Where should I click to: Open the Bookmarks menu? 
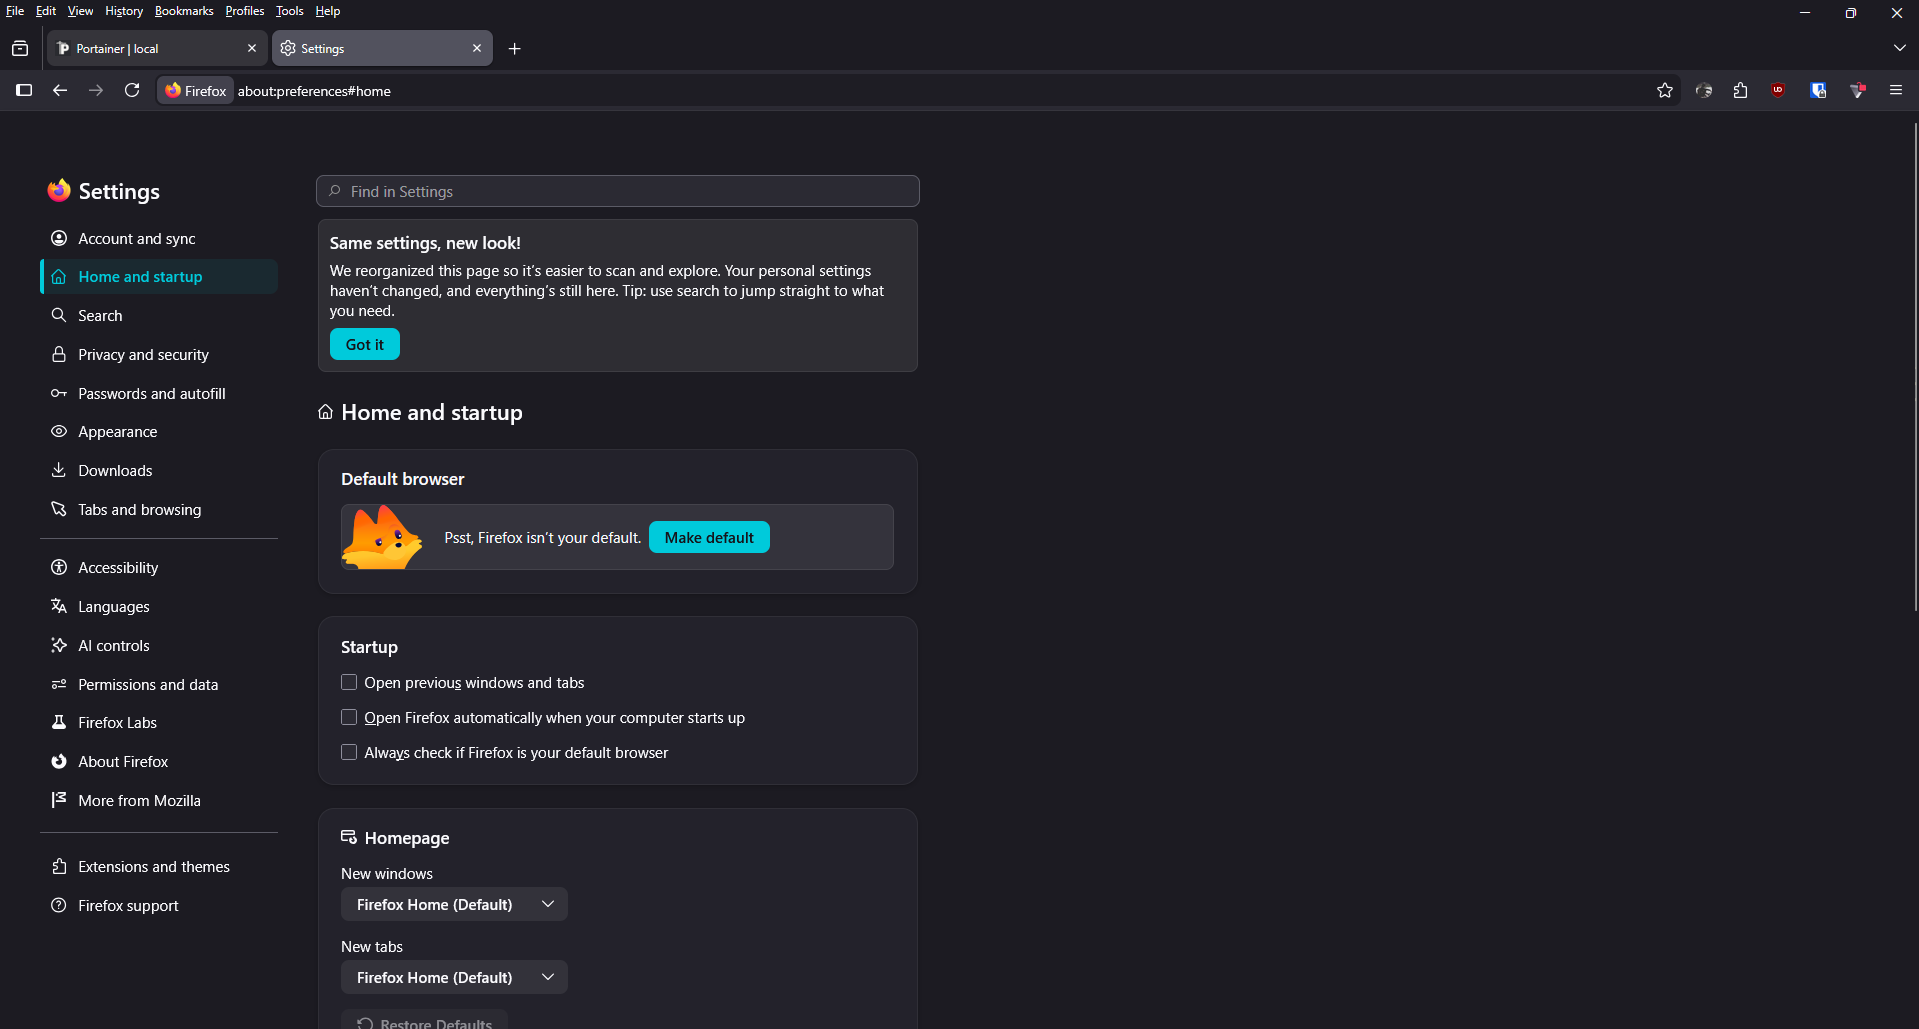184,11
